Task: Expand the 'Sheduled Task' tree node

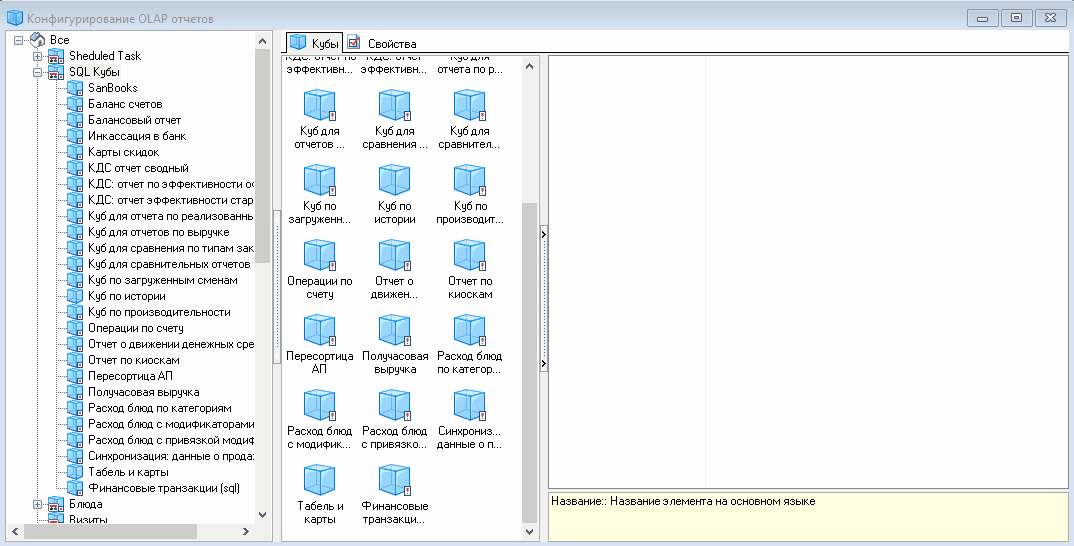Action: coord(37,56)
